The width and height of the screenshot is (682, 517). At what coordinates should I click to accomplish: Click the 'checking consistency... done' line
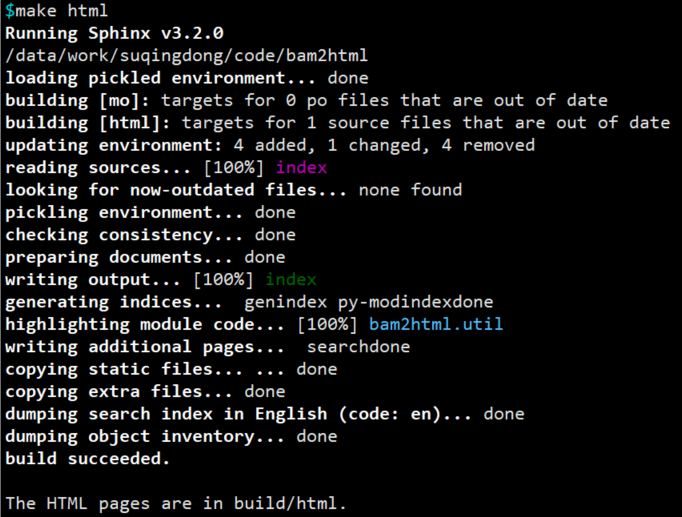click(150, 235)
